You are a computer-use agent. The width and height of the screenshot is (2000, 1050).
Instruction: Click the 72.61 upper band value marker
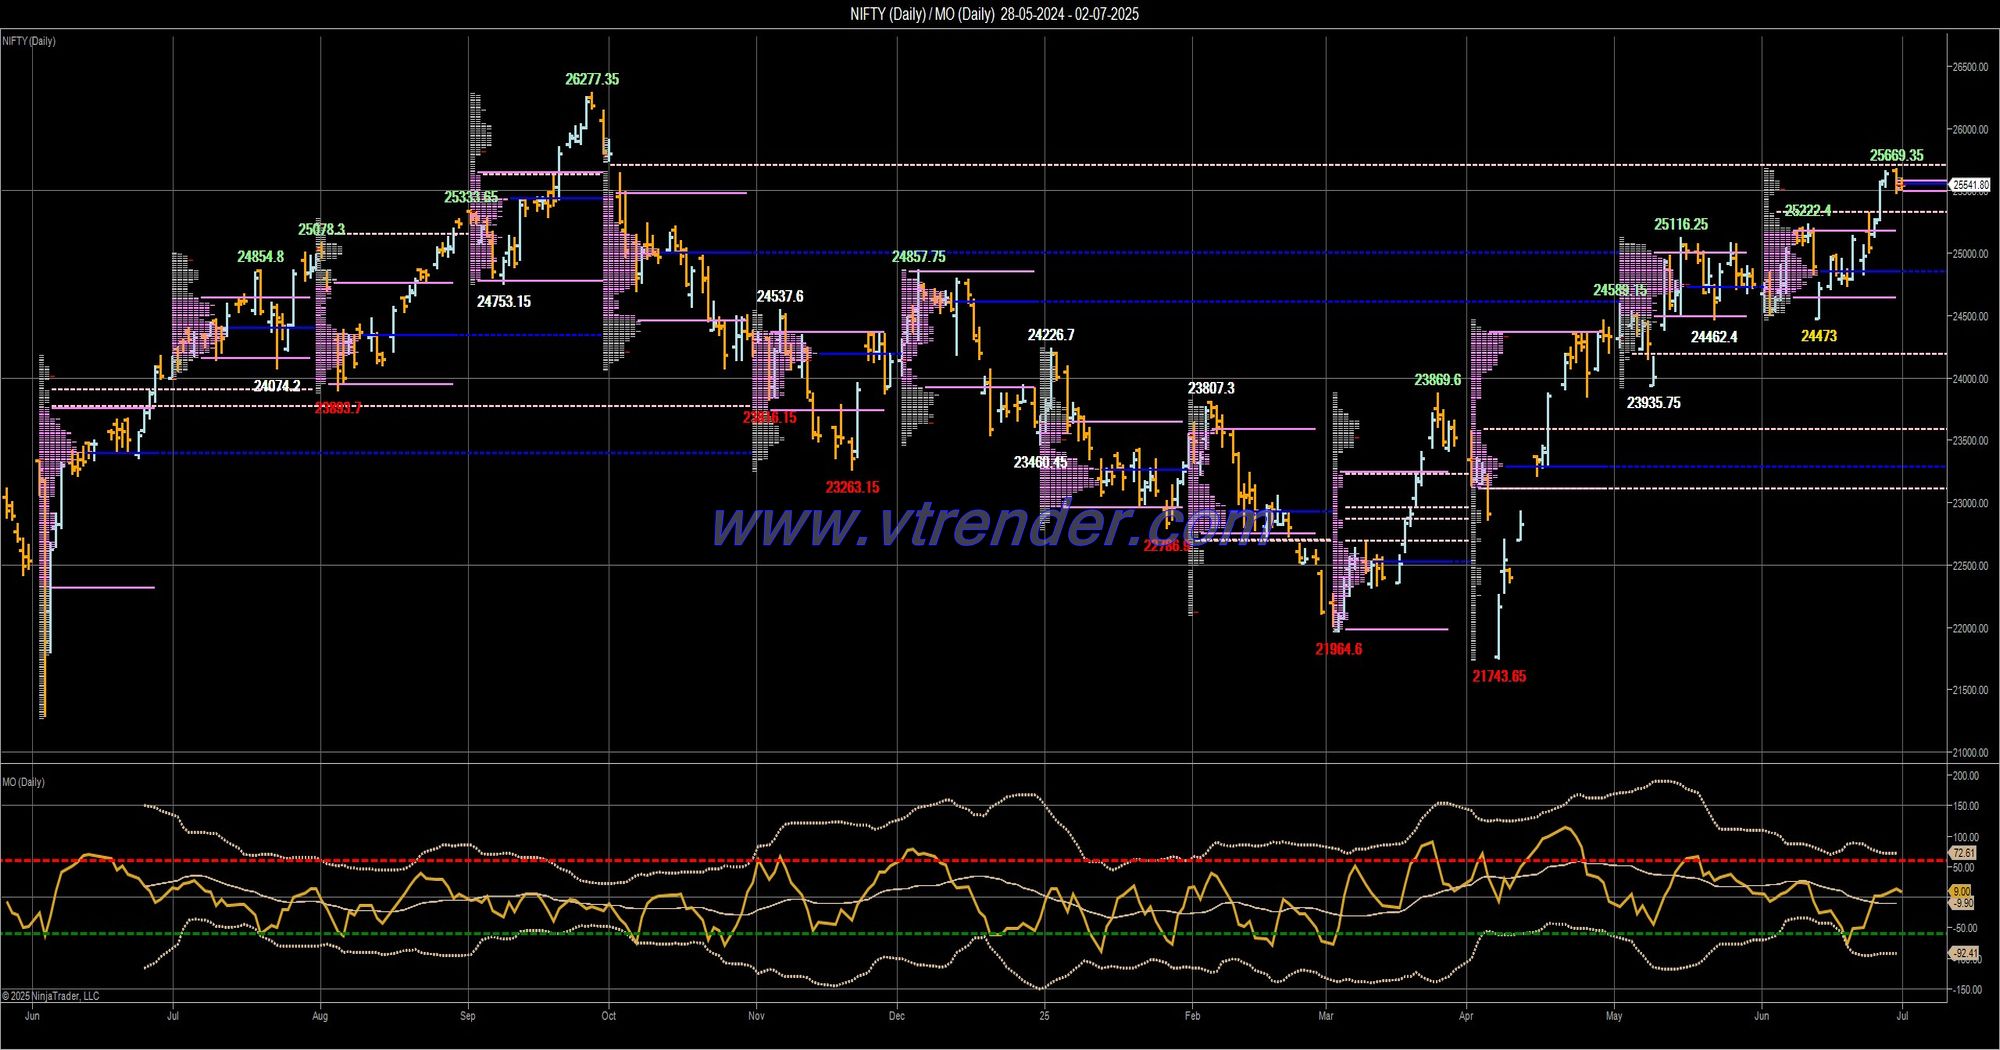pos(1964,853)
